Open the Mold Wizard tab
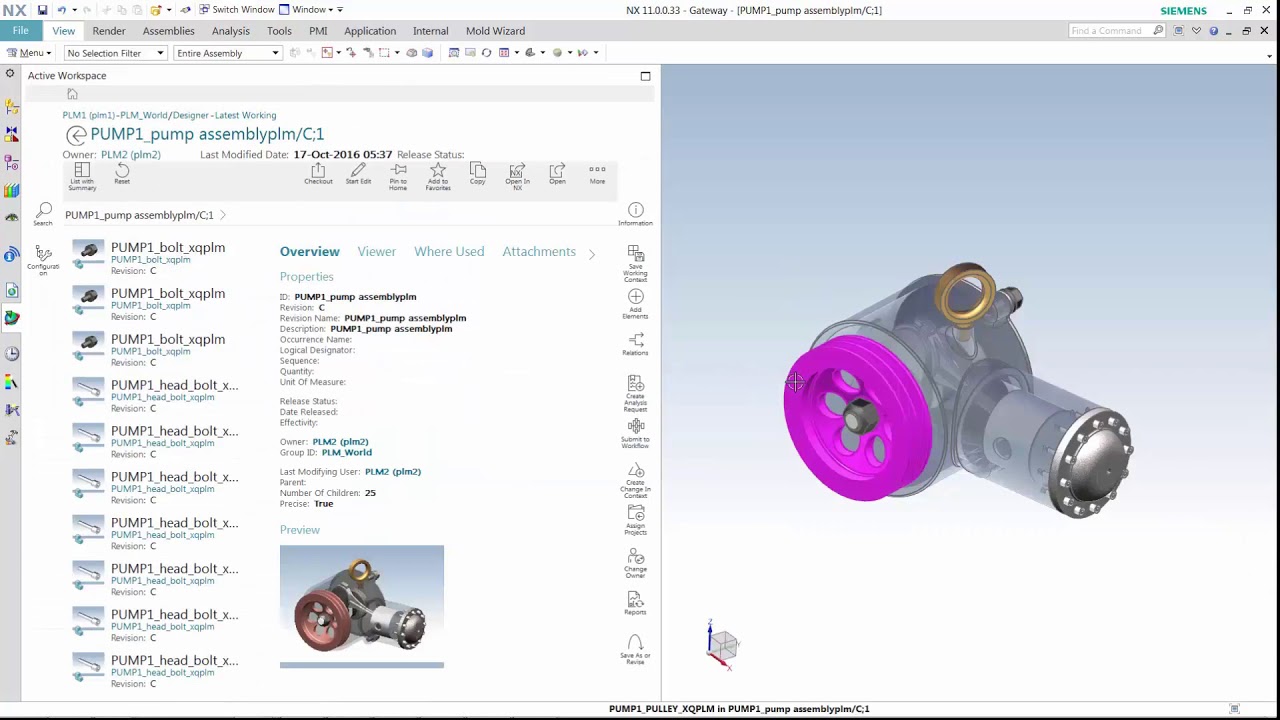Image resolution: width=1280 pixels, height=720 pixels. coord(495,31)
